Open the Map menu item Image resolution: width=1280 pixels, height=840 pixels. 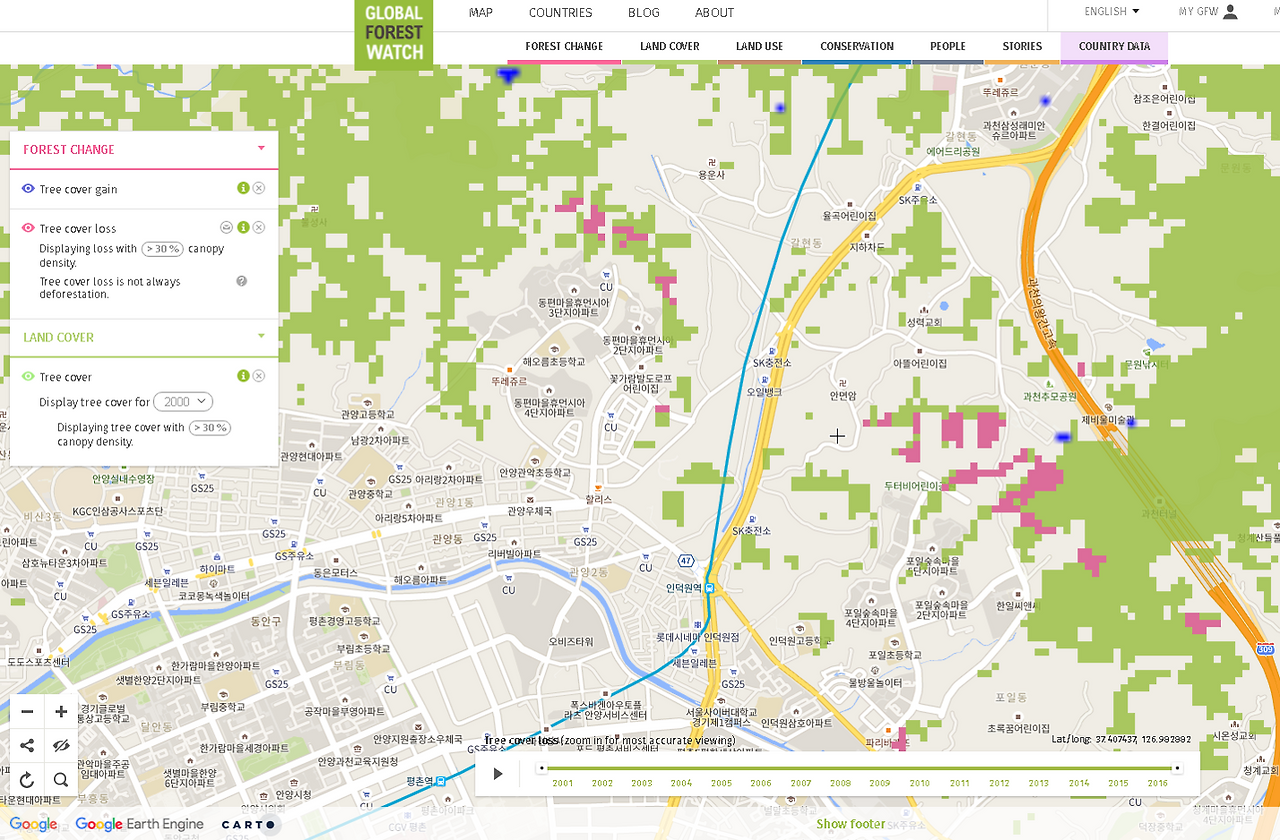click(481, 13)
